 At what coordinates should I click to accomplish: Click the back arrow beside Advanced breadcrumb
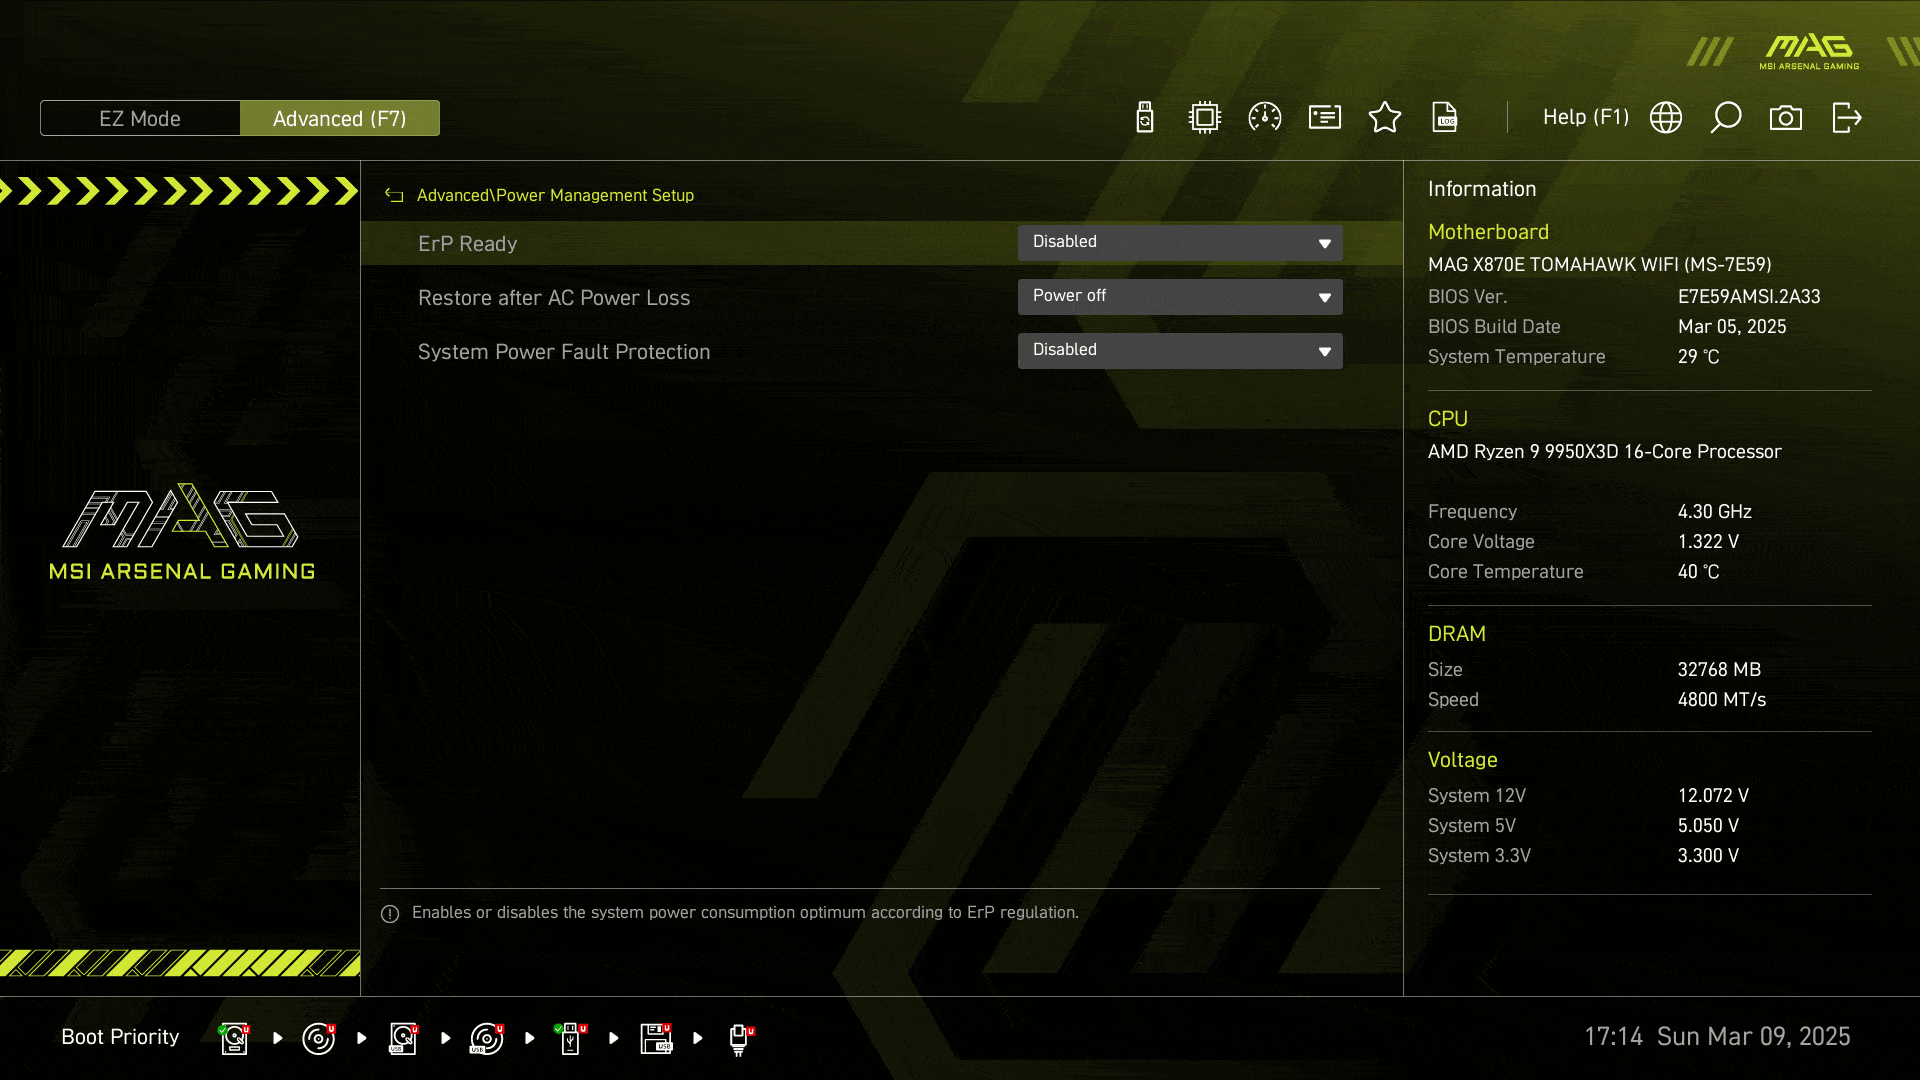pos(394,196)
